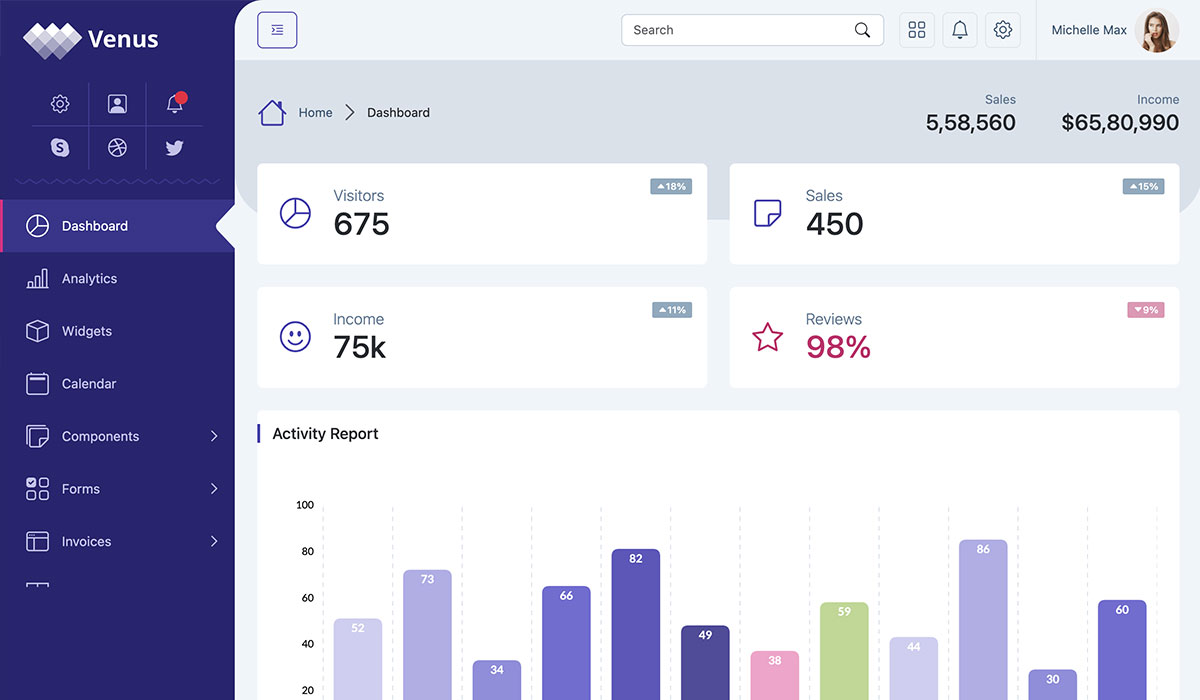Expand the Components submenu chevron
The width and height of the screenshot is (1200, 700).
point(214,436)
